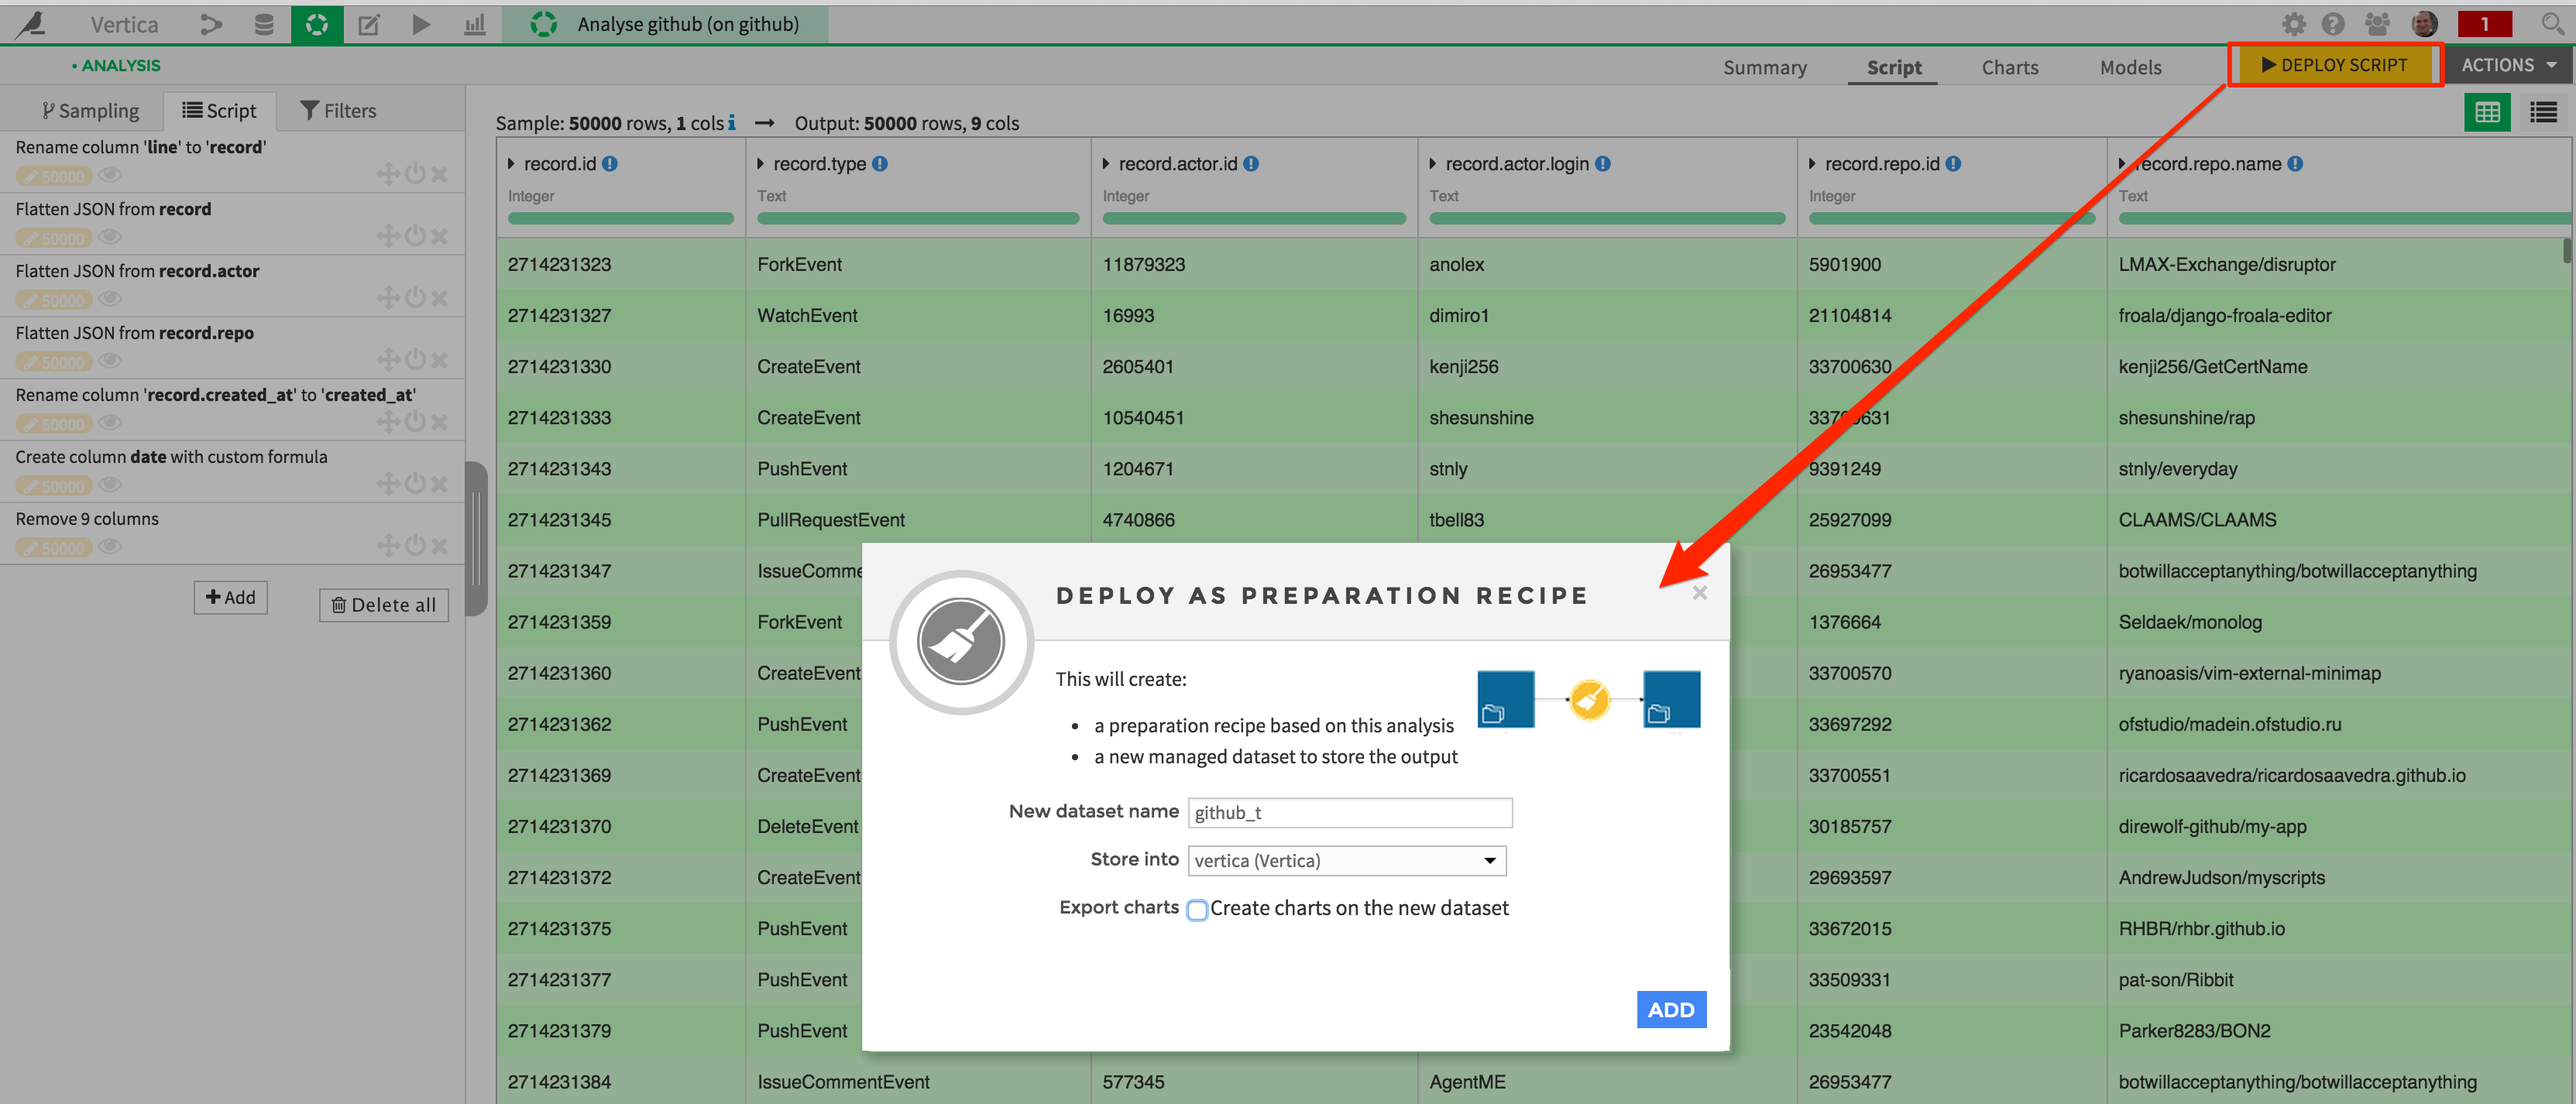Click the ADD button in deploy dialog
The image size is (2576, 1104).
point(1671,1010)
